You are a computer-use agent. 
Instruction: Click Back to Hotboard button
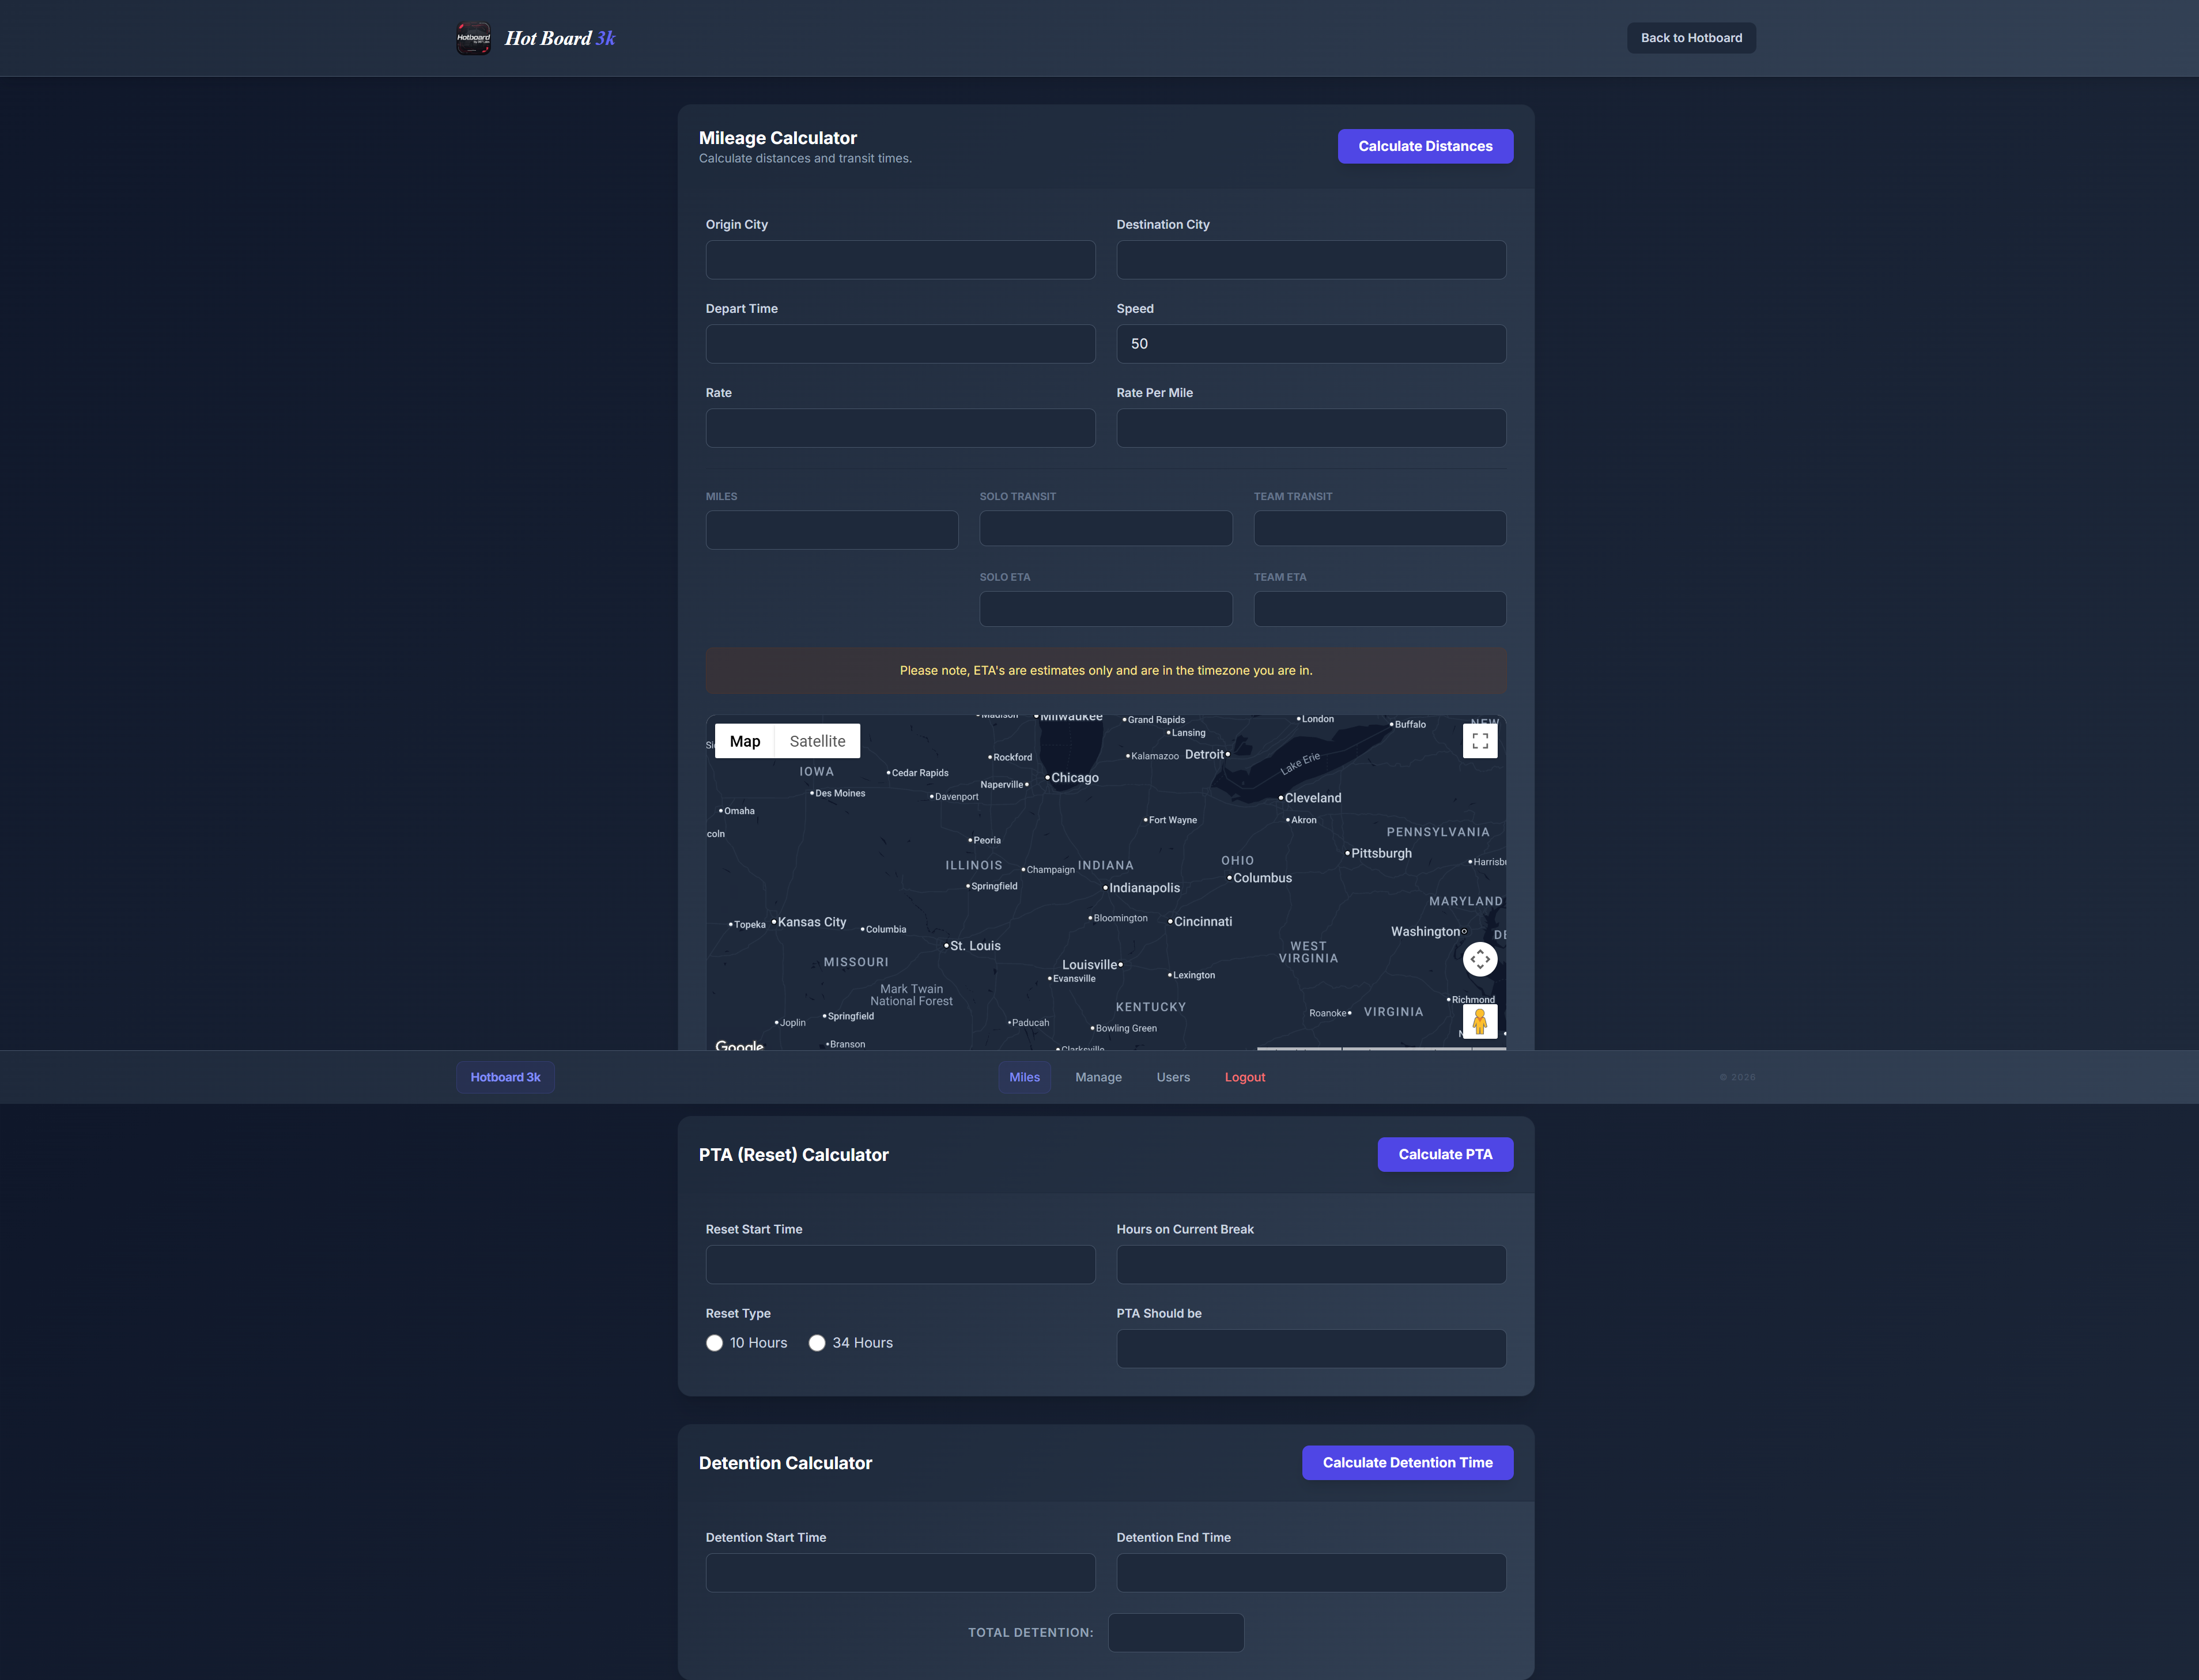1691,38
